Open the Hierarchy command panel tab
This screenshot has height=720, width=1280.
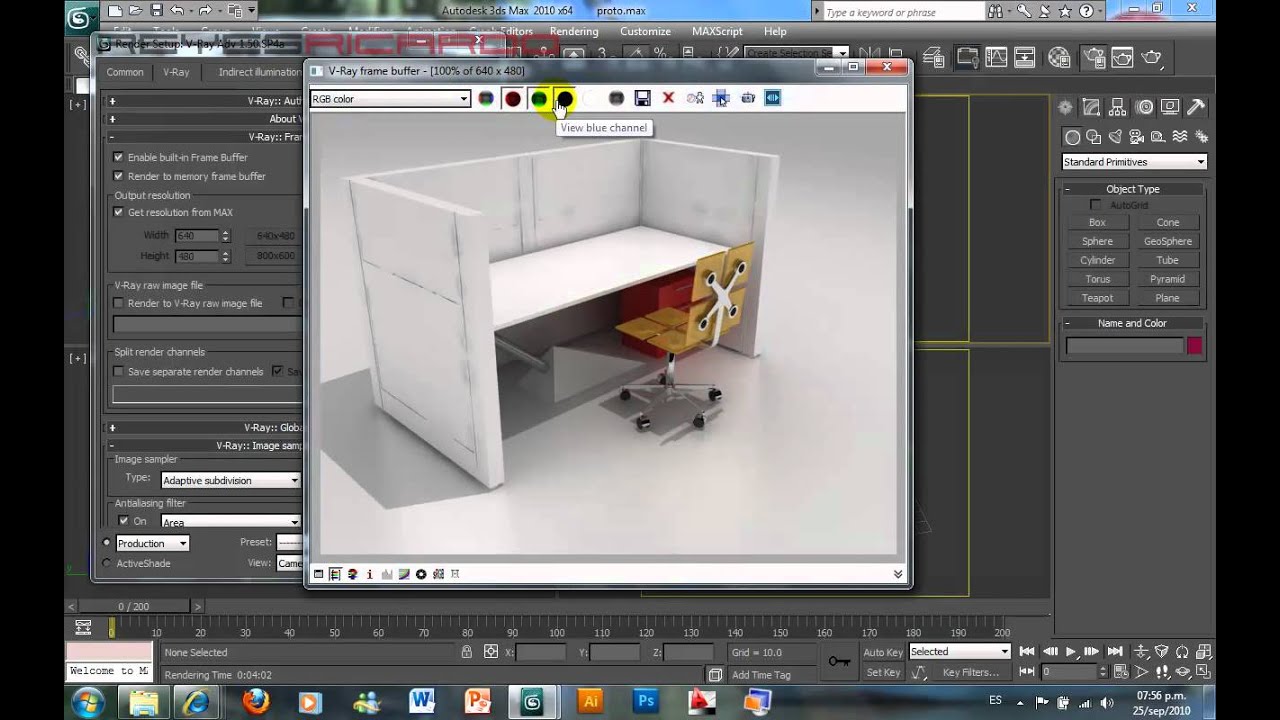tap(1118, 108)
